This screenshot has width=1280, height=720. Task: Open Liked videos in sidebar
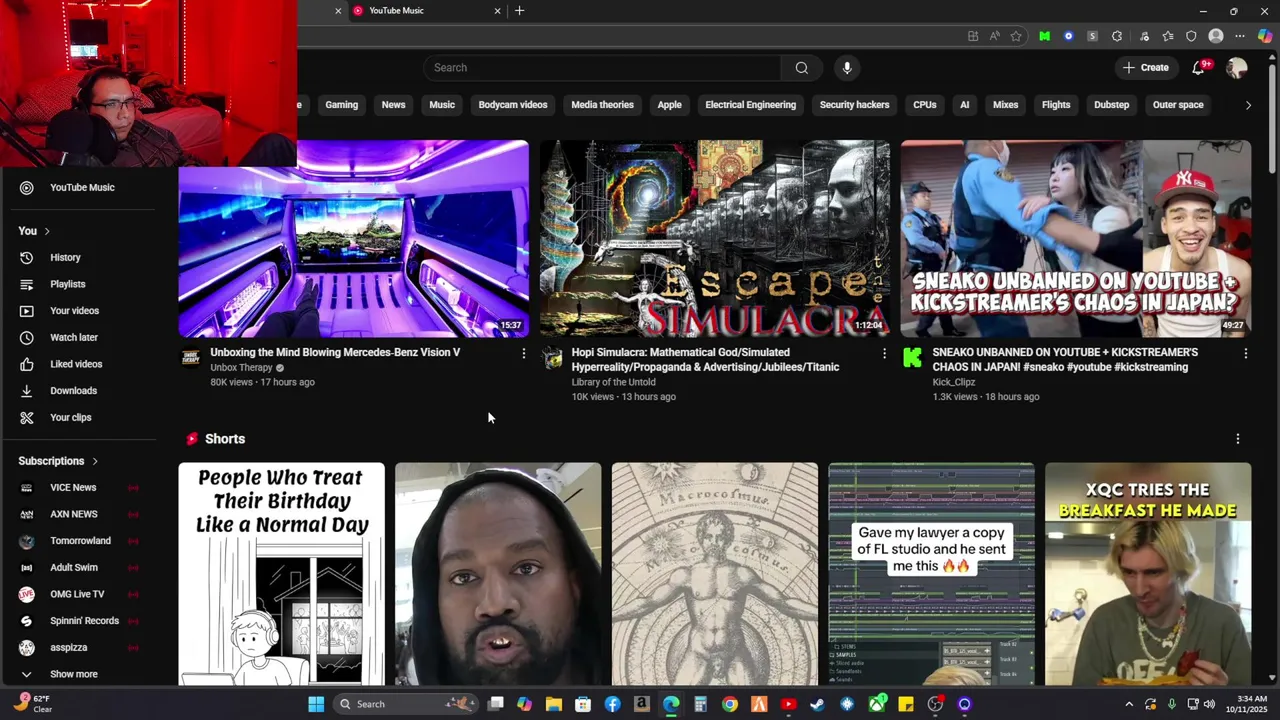[x=78, y=364]
